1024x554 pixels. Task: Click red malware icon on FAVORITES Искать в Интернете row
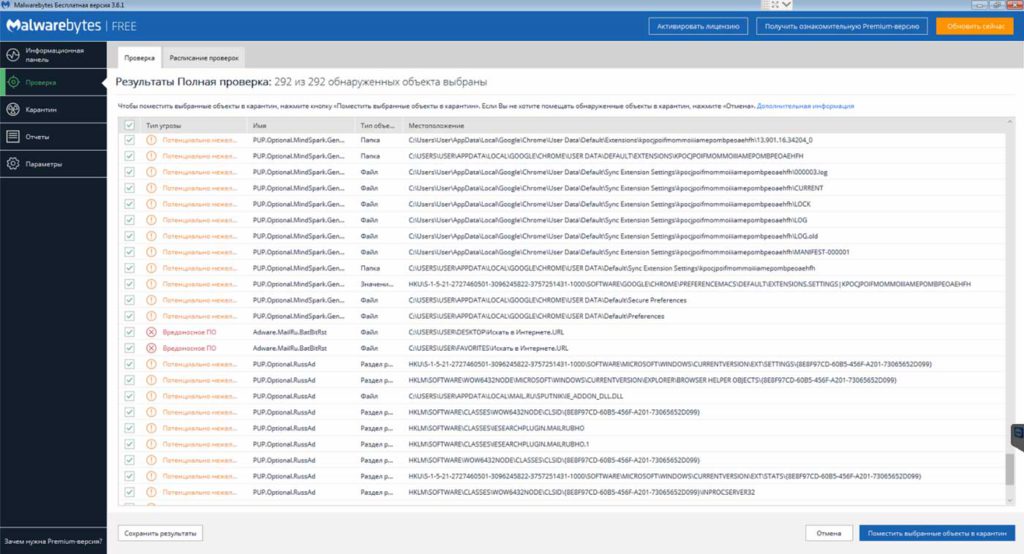(151, 348)
